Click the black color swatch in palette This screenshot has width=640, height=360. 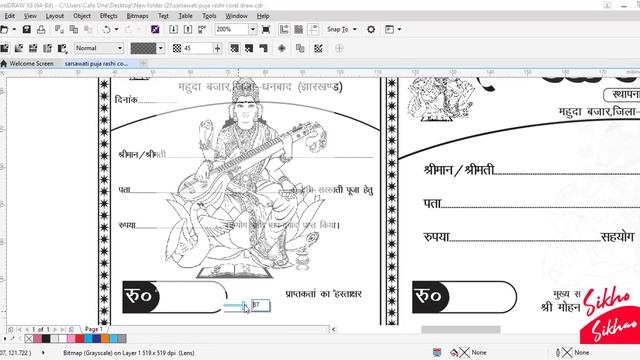click(46, 338)
